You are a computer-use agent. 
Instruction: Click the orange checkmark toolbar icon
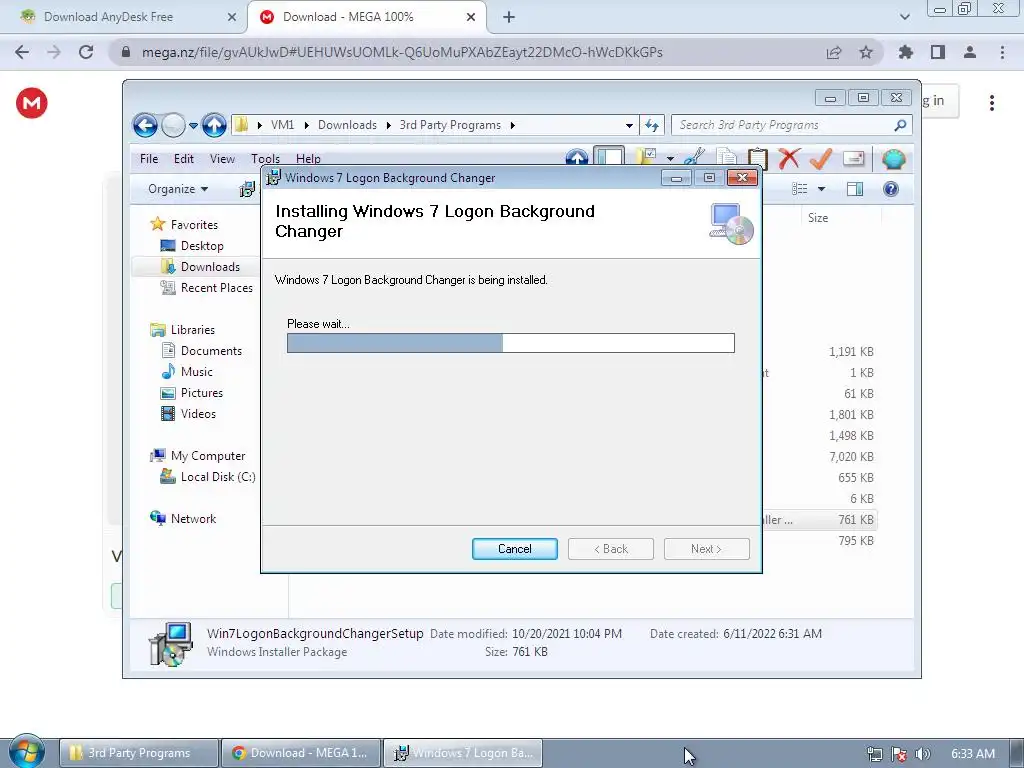click(x=821, y=157)
